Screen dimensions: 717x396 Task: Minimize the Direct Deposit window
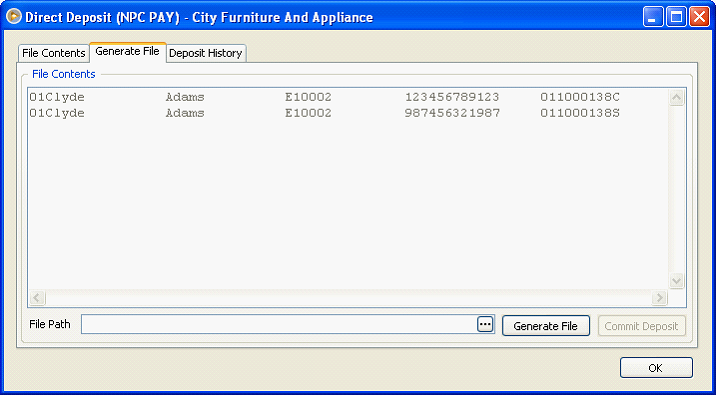(x=653, y=17)
